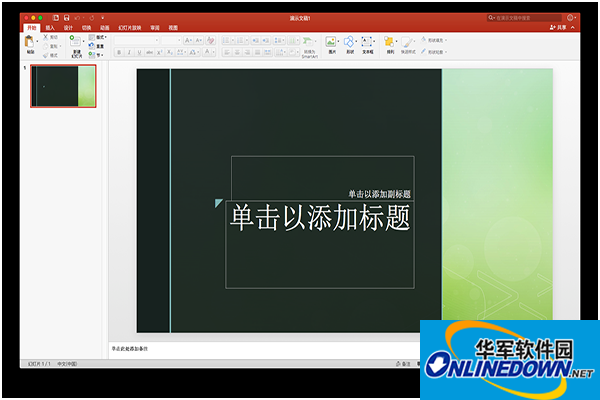Open Shape Fill color option

(x=433, y=40)
